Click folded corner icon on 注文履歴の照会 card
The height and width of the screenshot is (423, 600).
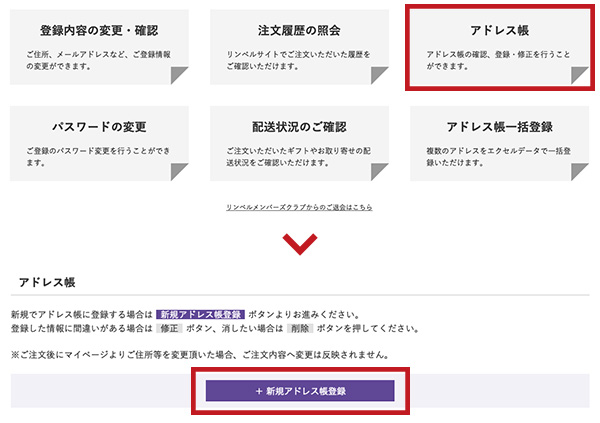point(378,76)
